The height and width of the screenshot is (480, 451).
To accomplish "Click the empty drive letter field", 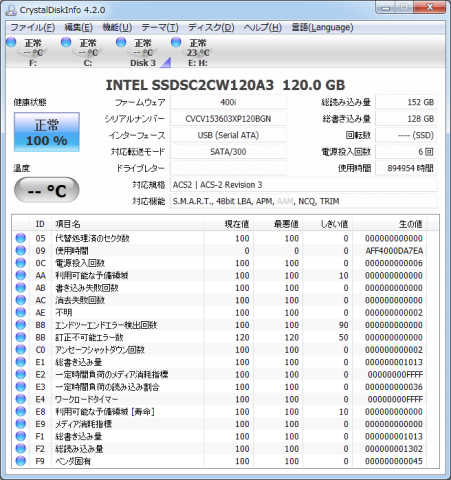I will click(x=228, y=168).
